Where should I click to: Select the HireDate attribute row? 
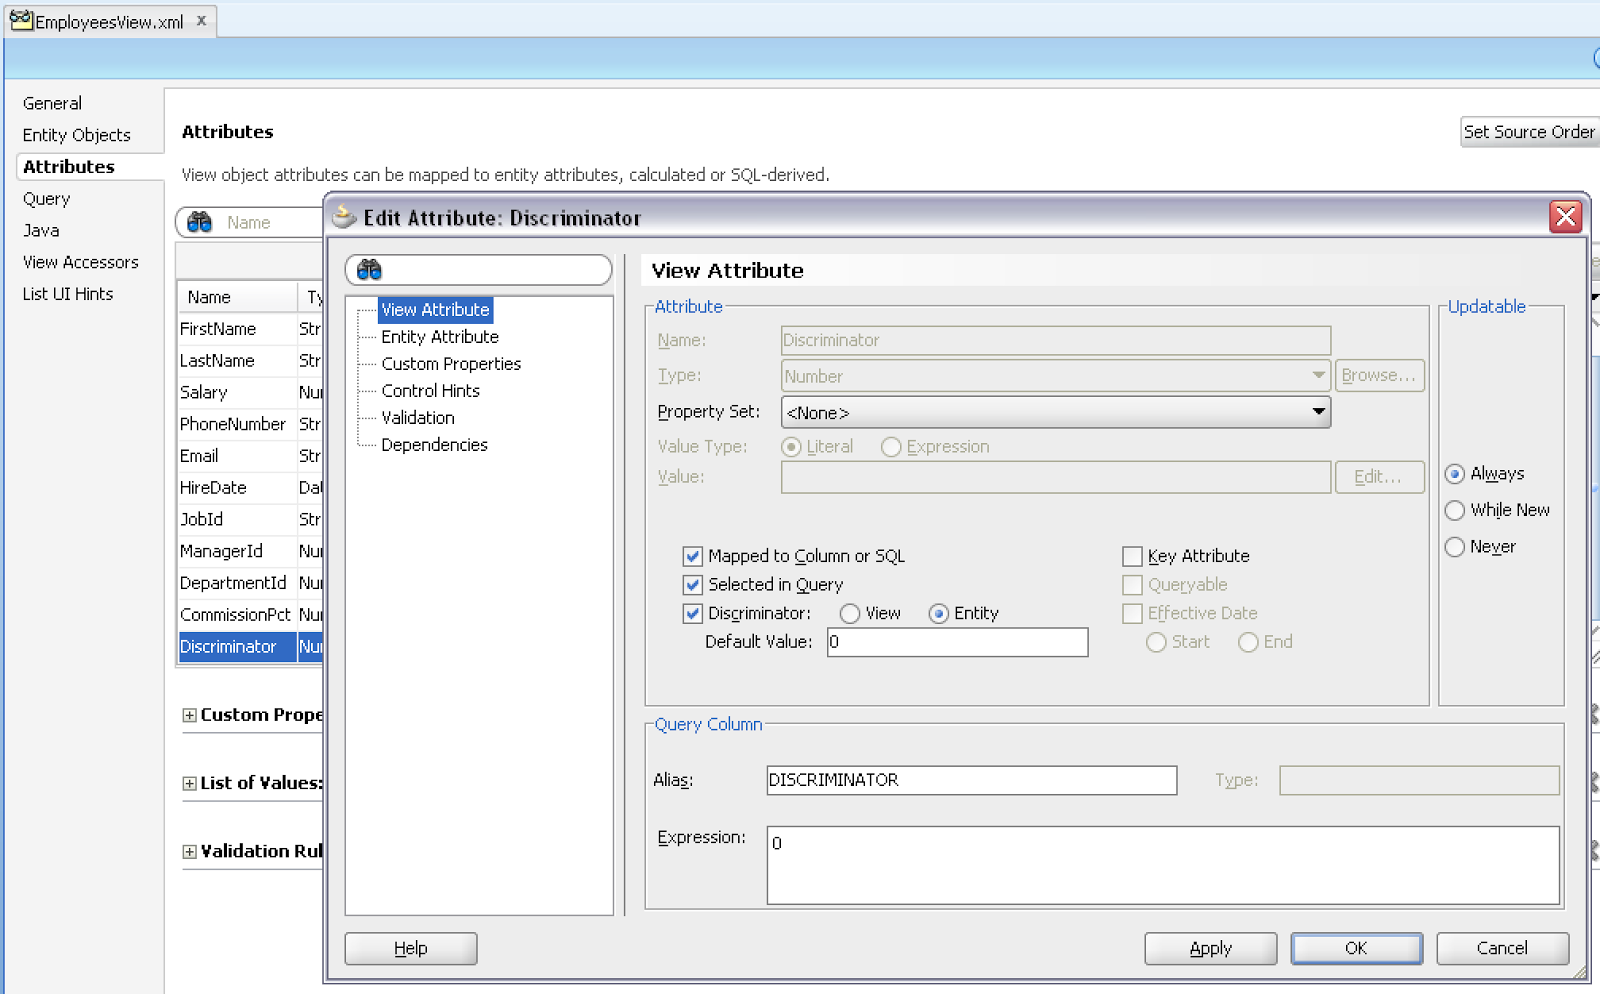[x=251, y=488]
